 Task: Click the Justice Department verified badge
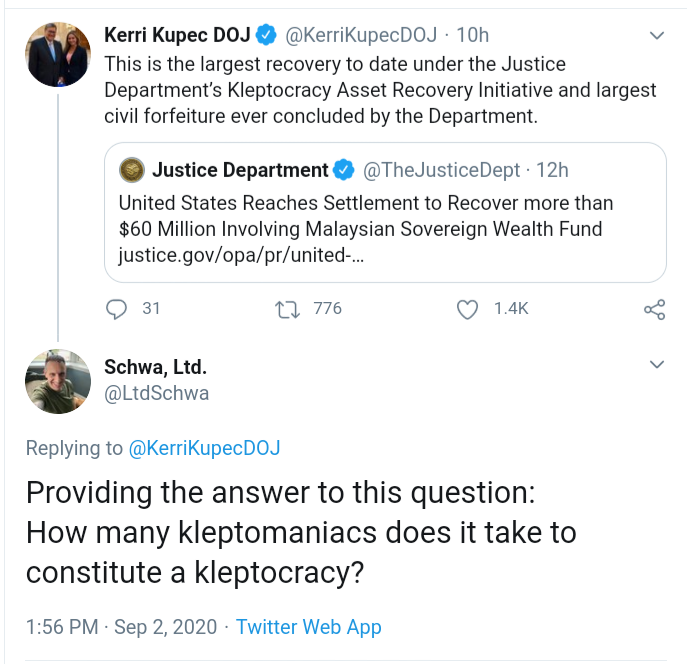click(x=344, y=170)
